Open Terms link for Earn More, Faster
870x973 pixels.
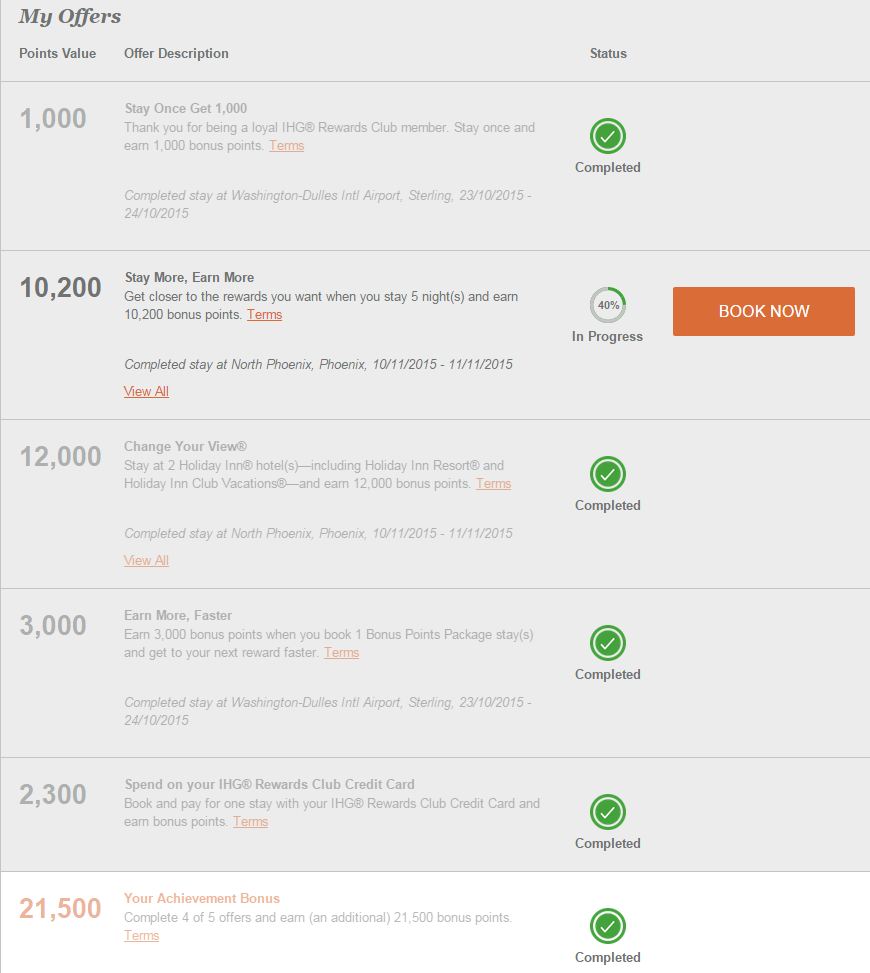pos(341,653)
